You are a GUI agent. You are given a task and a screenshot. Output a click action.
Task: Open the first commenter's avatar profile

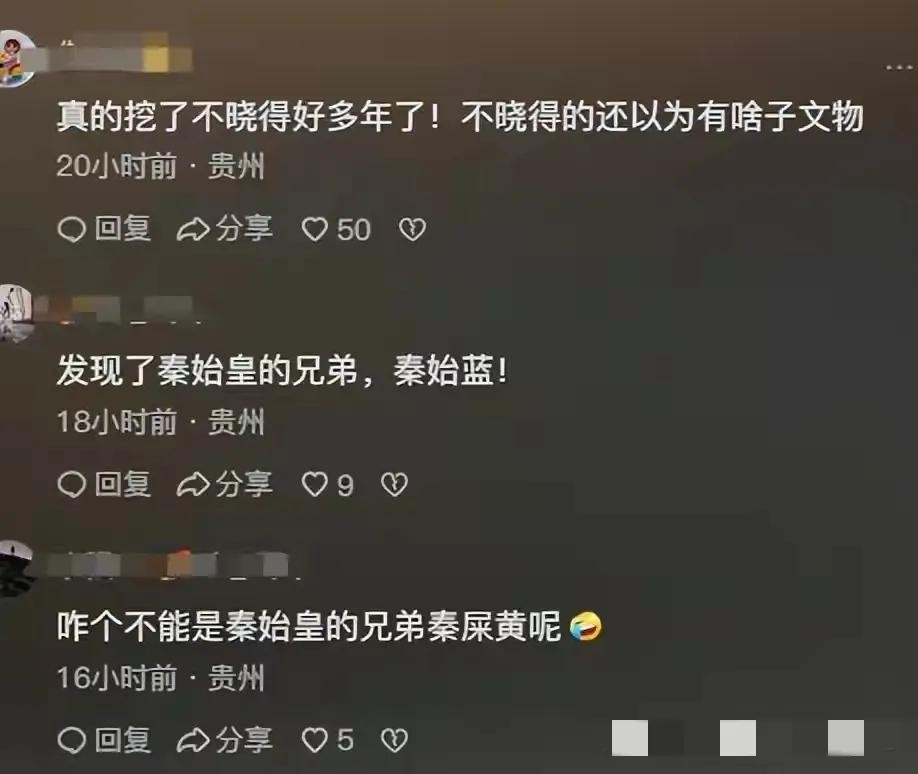(15, 59)
